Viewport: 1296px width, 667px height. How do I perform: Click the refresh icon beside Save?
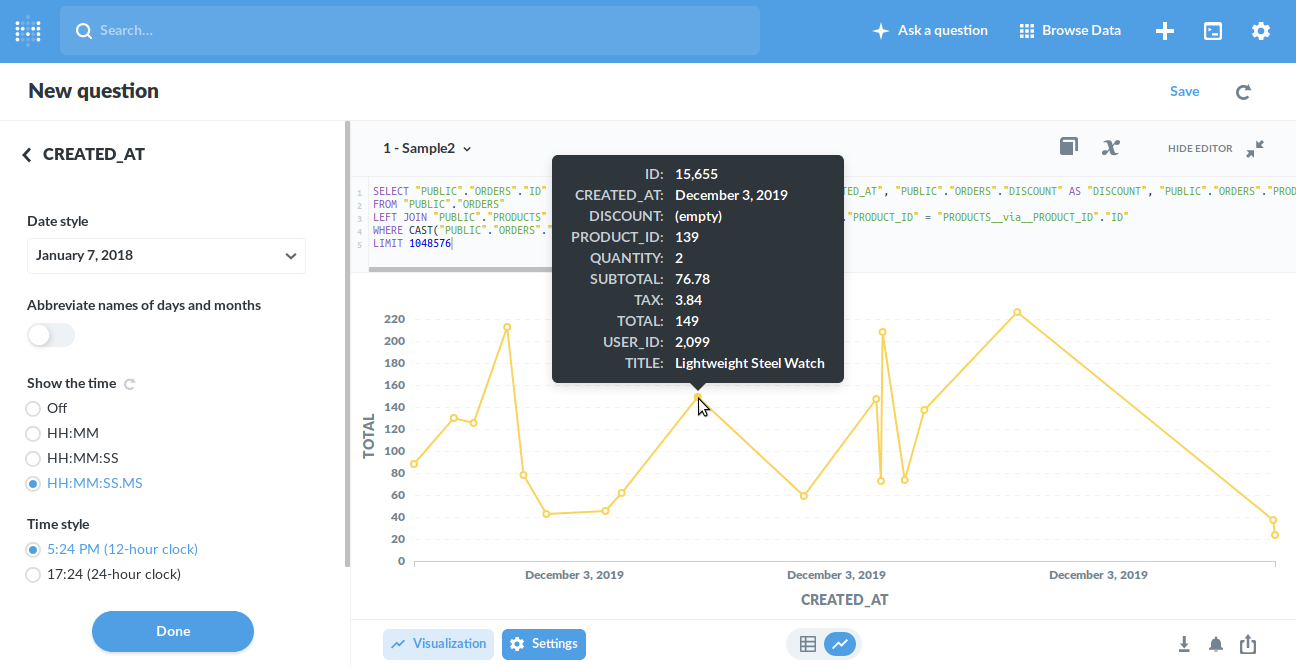[1243, 91]
